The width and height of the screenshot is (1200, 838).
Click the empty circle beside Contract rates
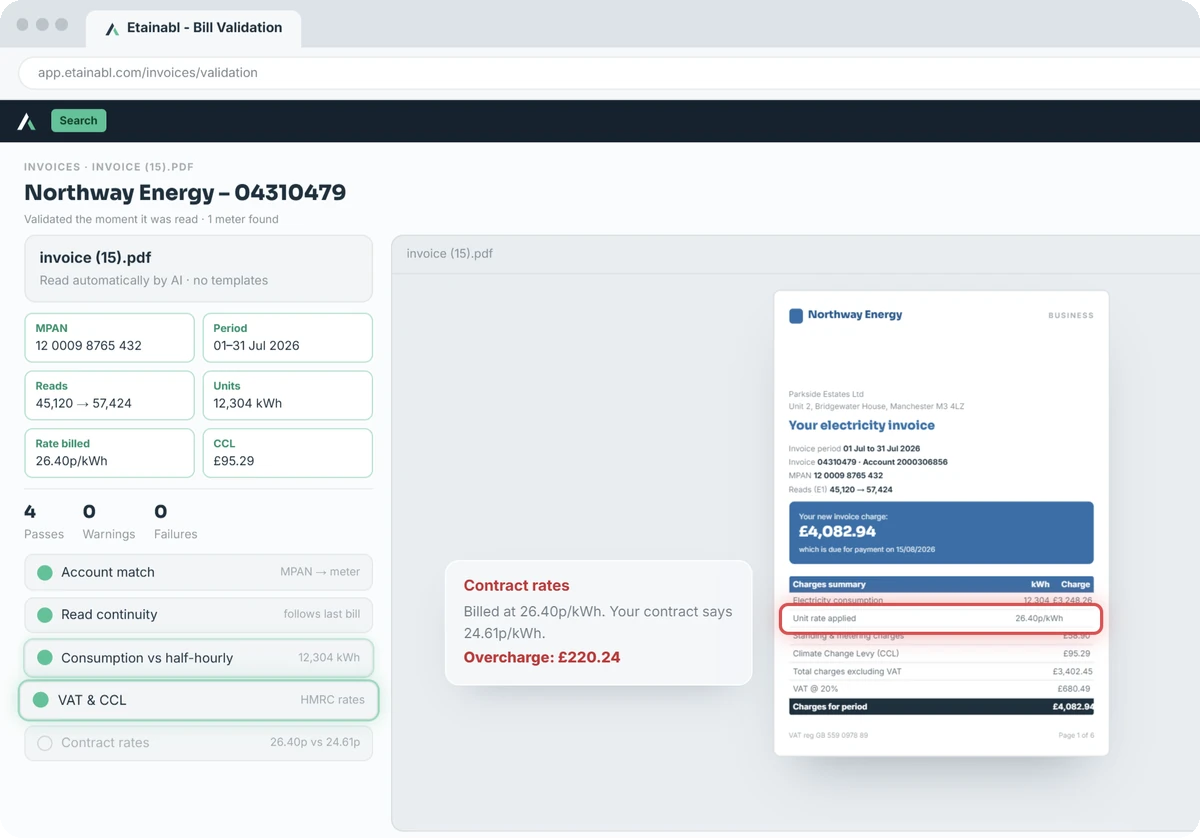click(x=45, y=743)
